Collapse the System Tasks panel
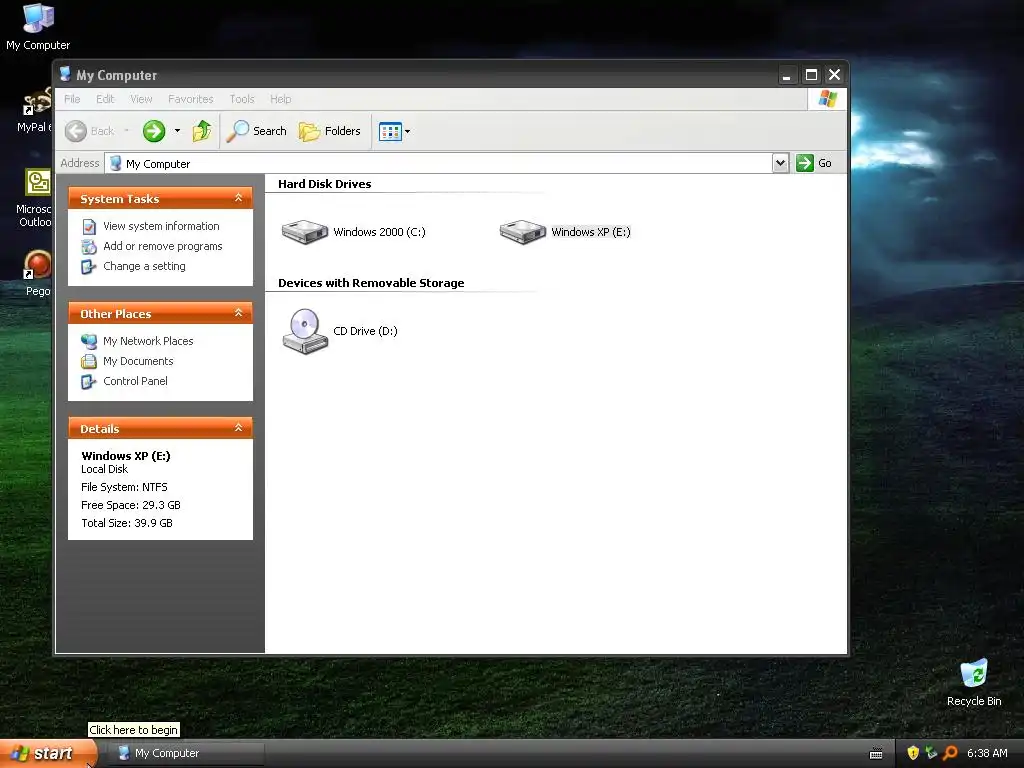 coord(238,198)
